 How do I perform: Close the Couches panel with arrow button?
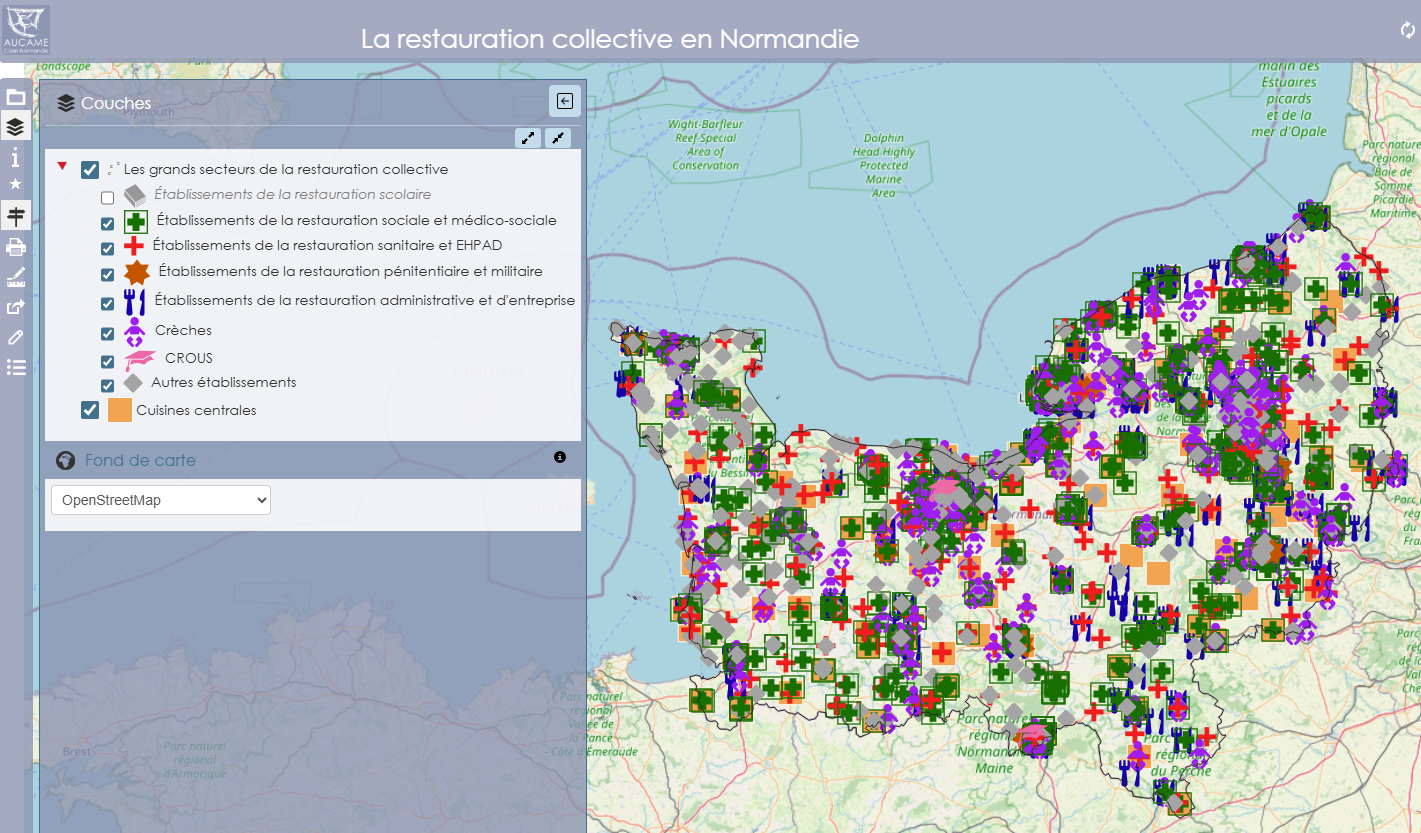564,101
